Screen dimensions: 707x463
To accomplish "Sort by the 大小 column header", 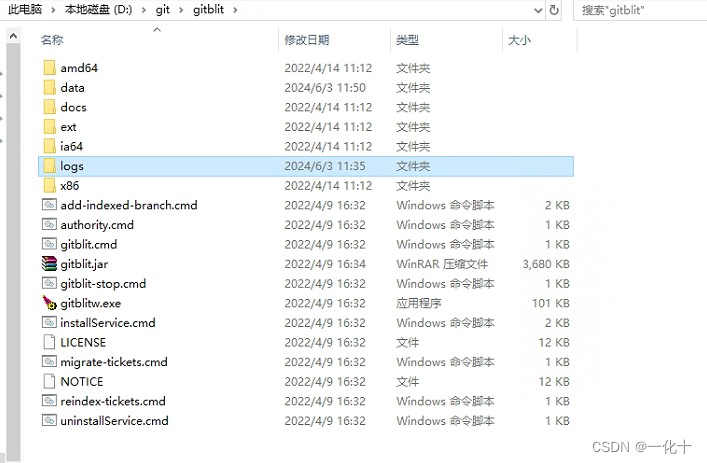I will tap(519, 40).
